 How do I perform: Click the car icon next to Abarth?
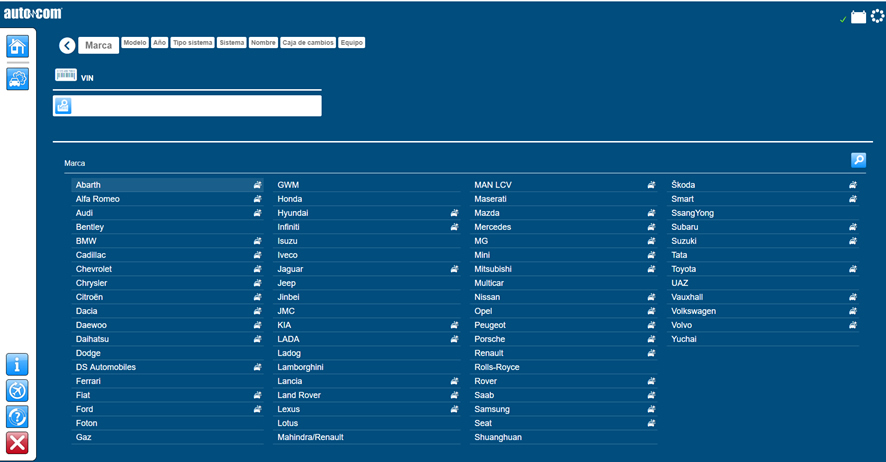(x=257, y=185)
